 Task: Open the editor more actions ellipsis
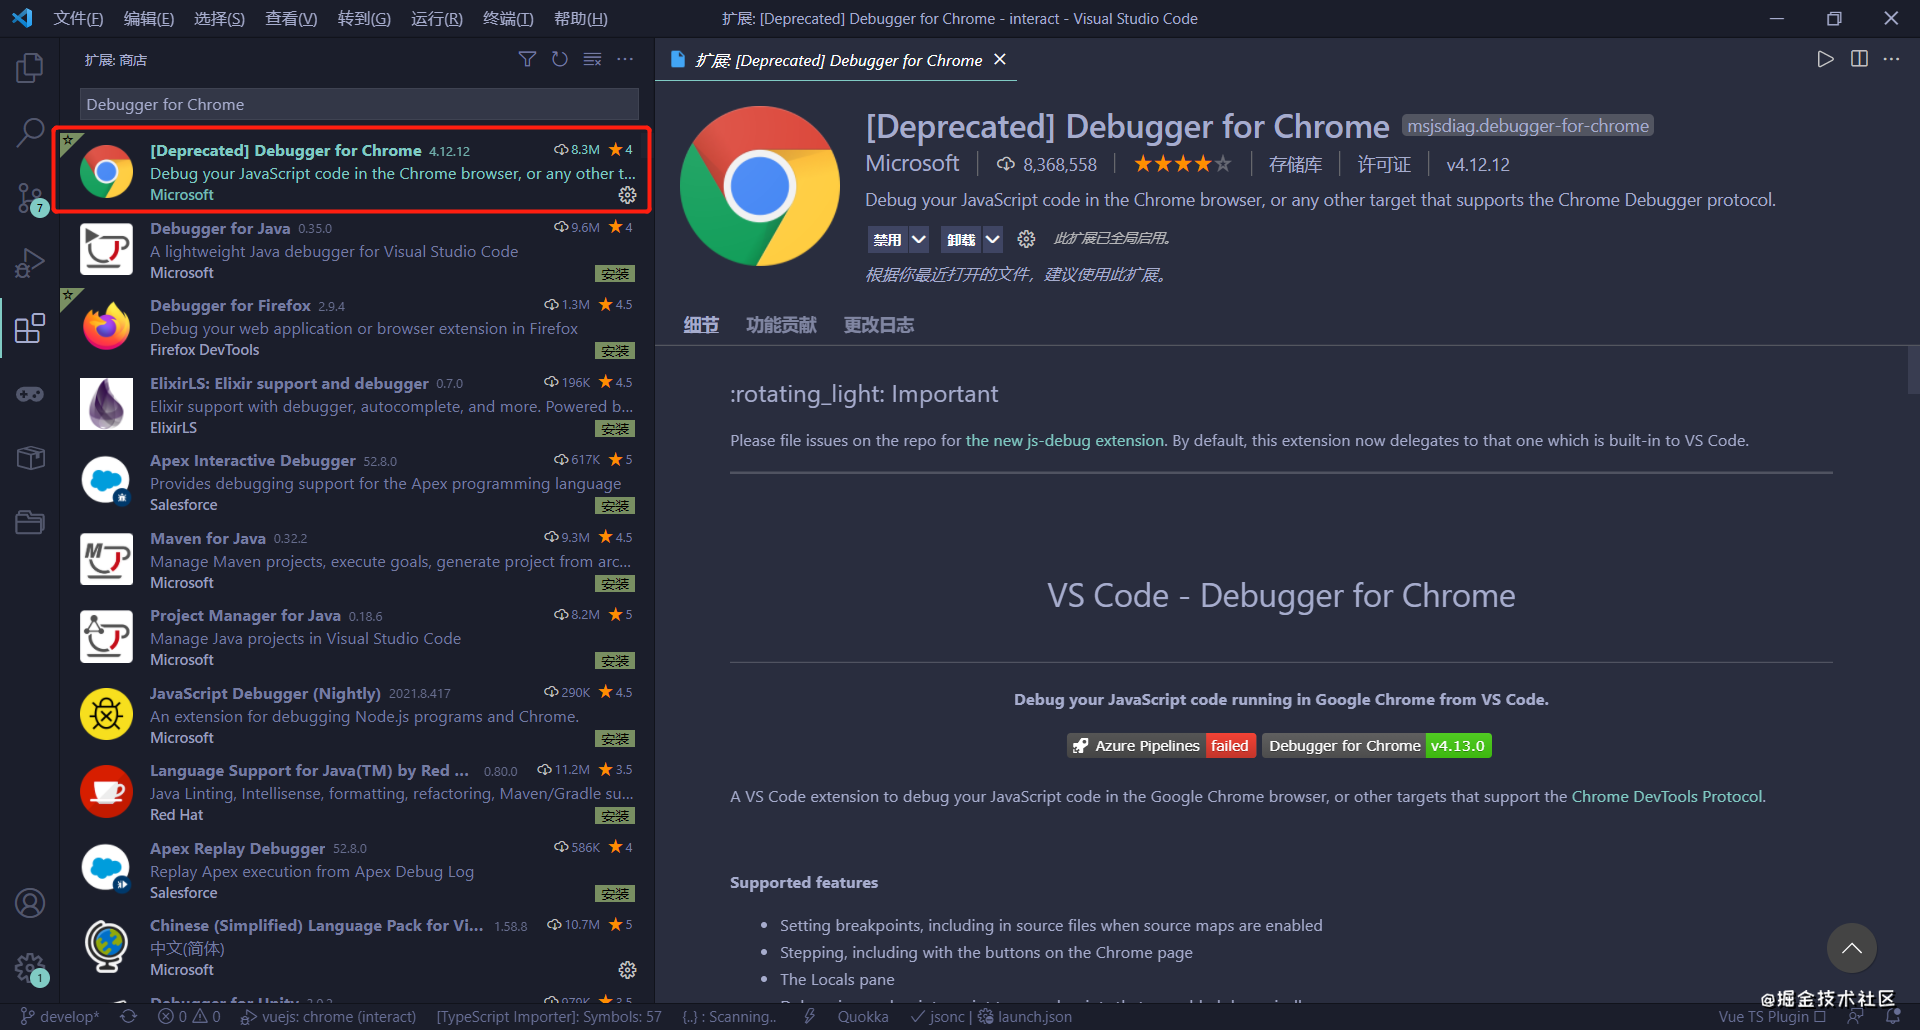click(x=1891, y=59)
